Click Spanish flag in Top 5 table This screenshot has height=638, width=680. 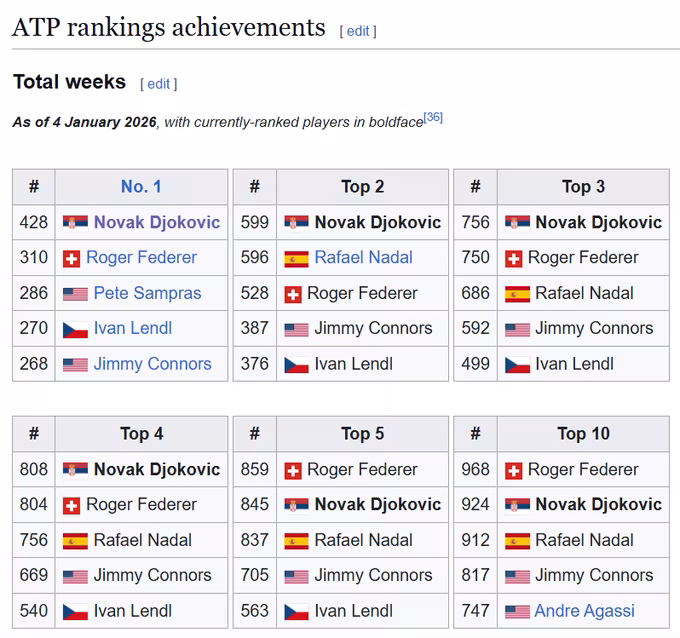click(x=297, y=542)
